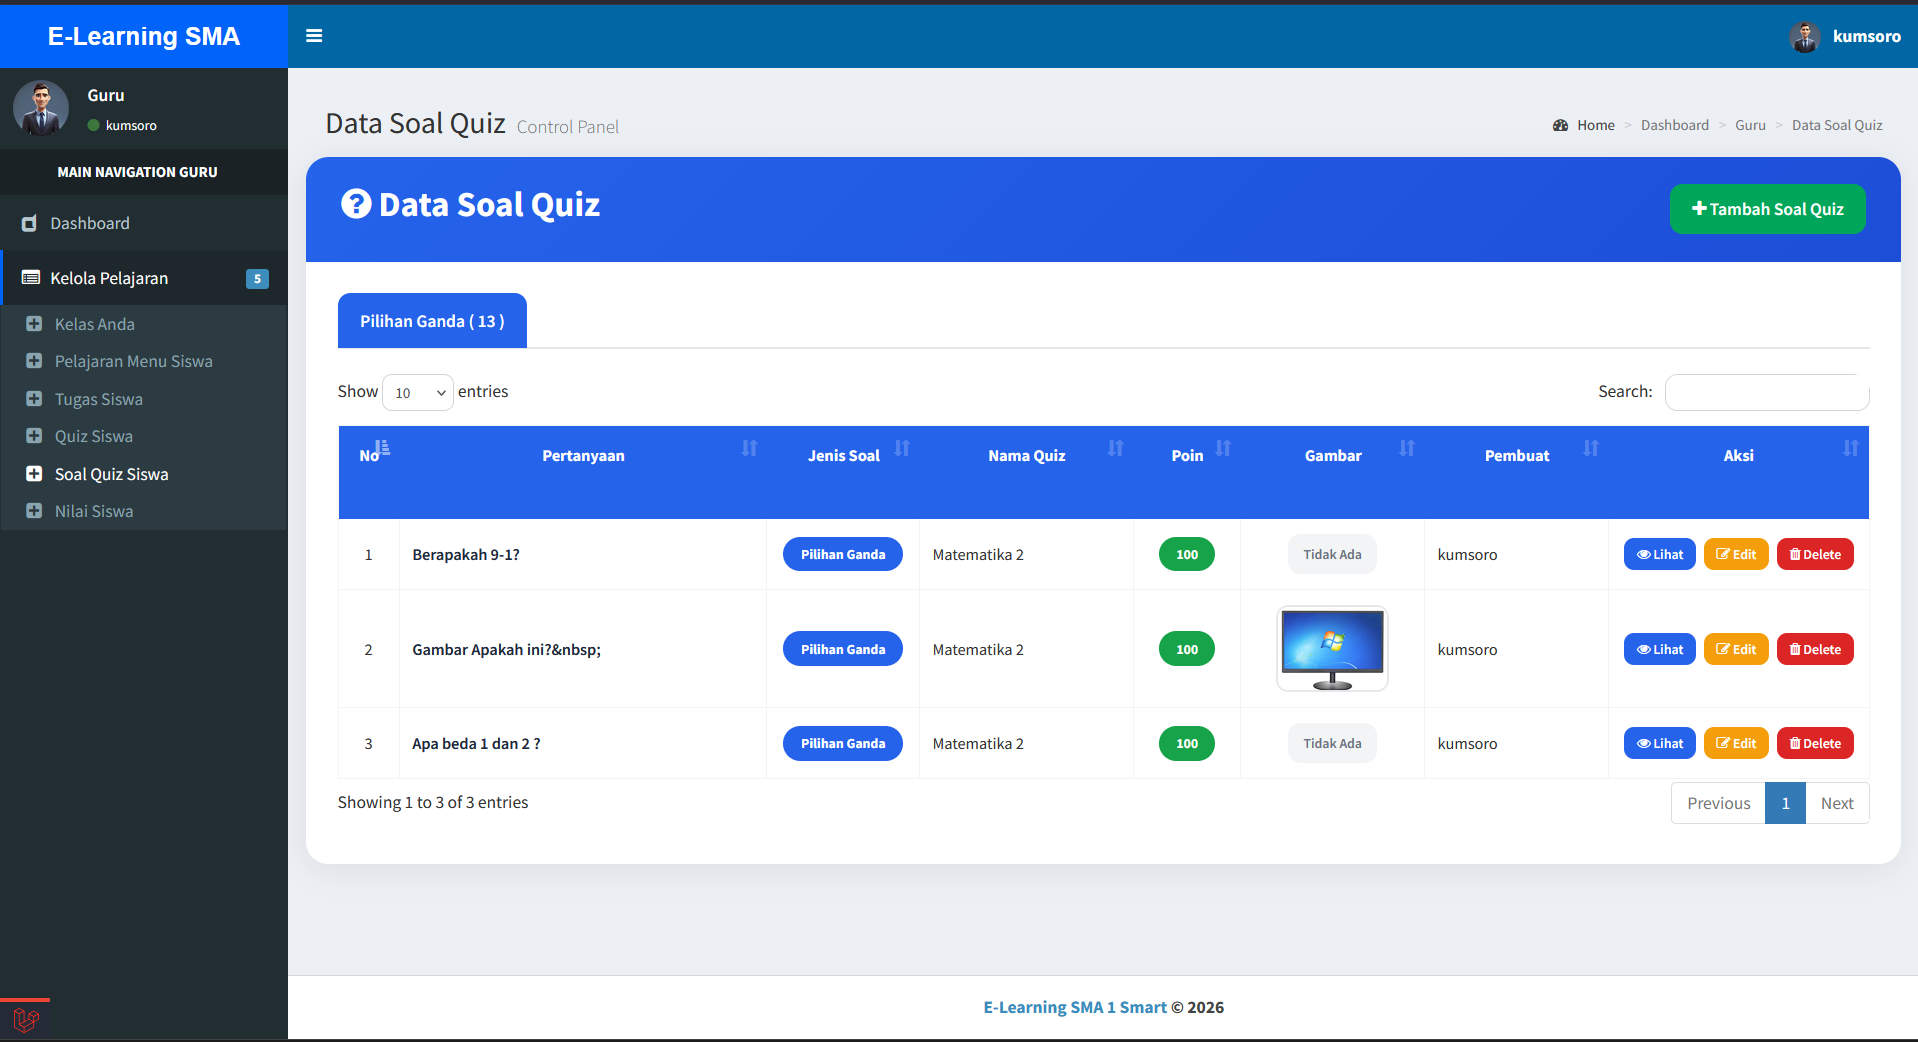The height and width of the screenshot is (1042, 1918).
Task: Sort by Nama Quiz column arrows
Action: [1116, 448]
